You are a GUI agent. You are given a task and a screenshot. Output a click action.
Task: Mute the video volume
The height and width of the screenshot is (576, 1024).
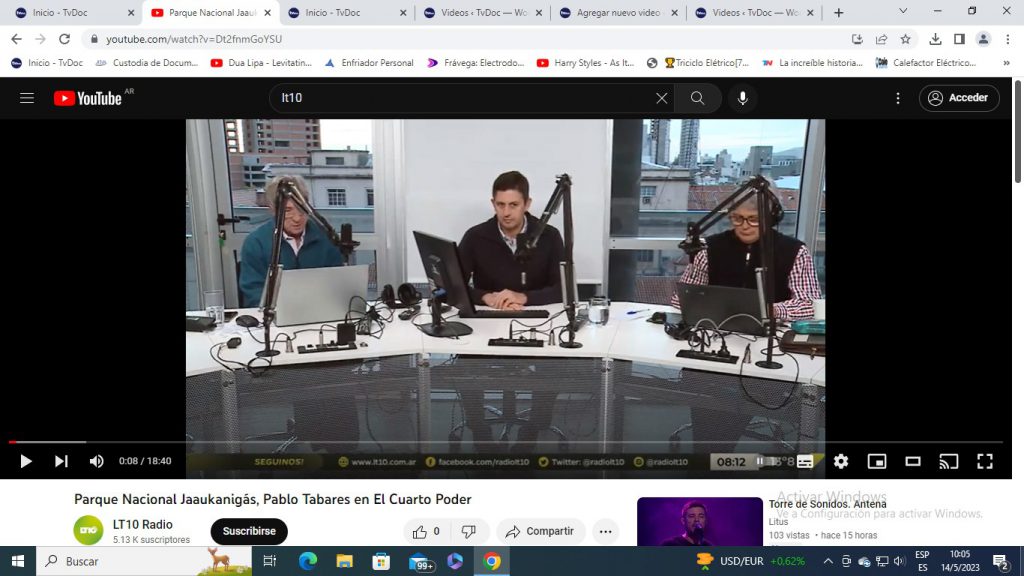coord(97,461)
